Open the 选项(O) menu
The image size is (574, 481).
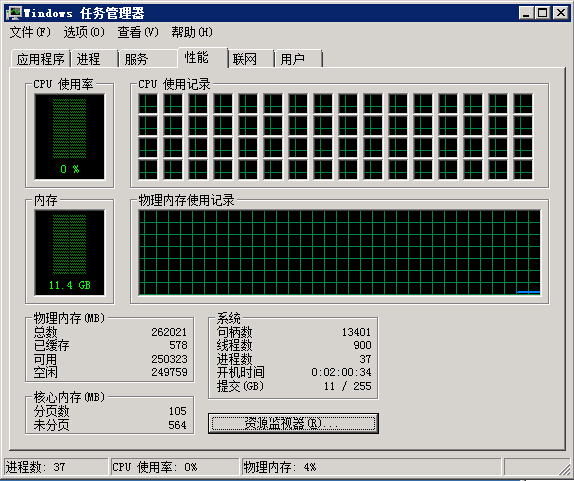[x=84, y=32]
